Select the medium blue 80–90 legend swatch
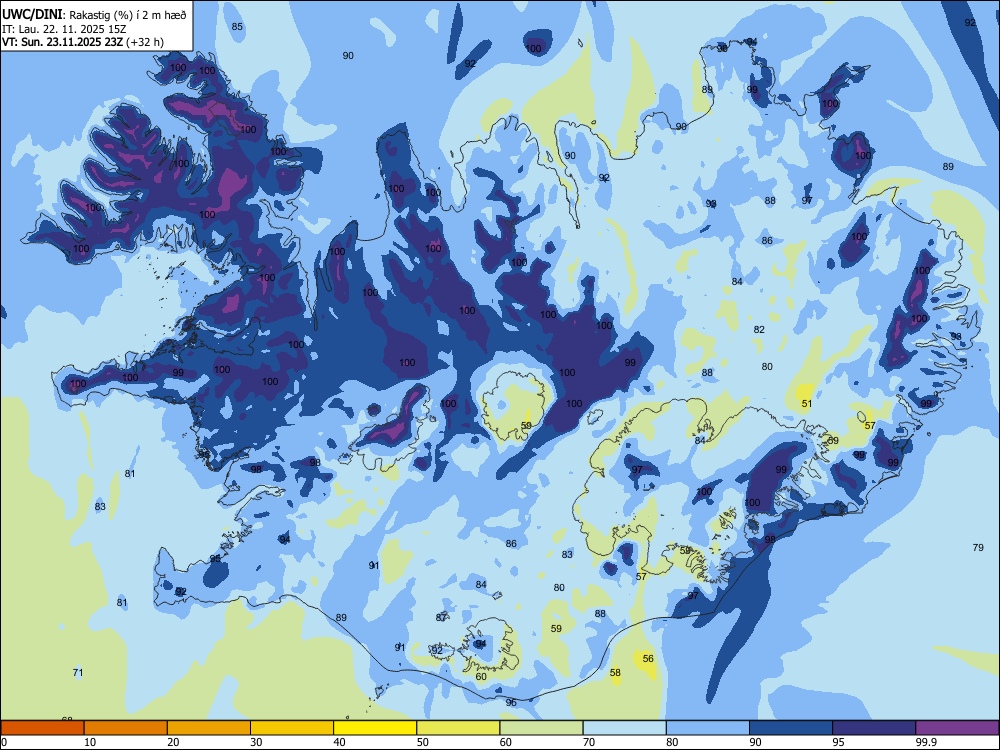 (x=708, y=728)
